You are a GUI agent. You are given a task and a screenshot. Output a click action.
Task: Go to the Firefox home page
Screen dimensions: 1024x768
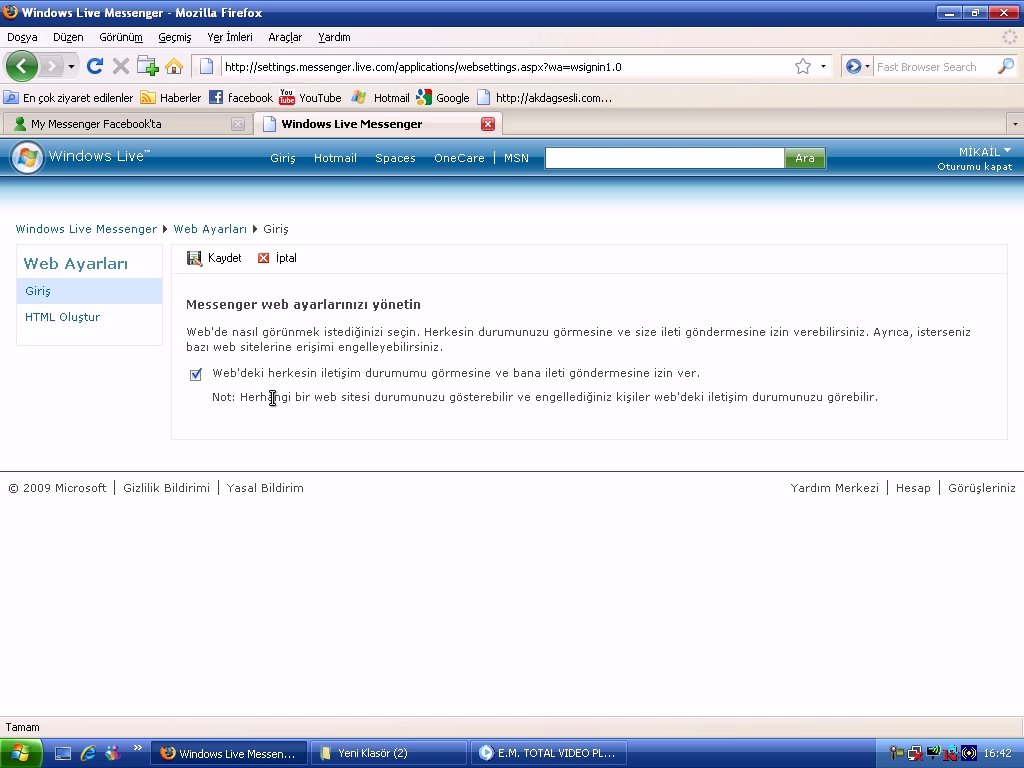(x=174, y=66)
